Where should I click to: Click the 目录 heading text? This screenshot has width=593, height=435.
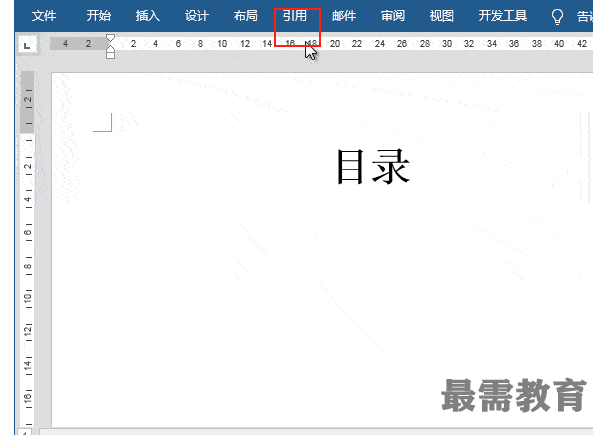pyautogui.click(x=373, y=166)
